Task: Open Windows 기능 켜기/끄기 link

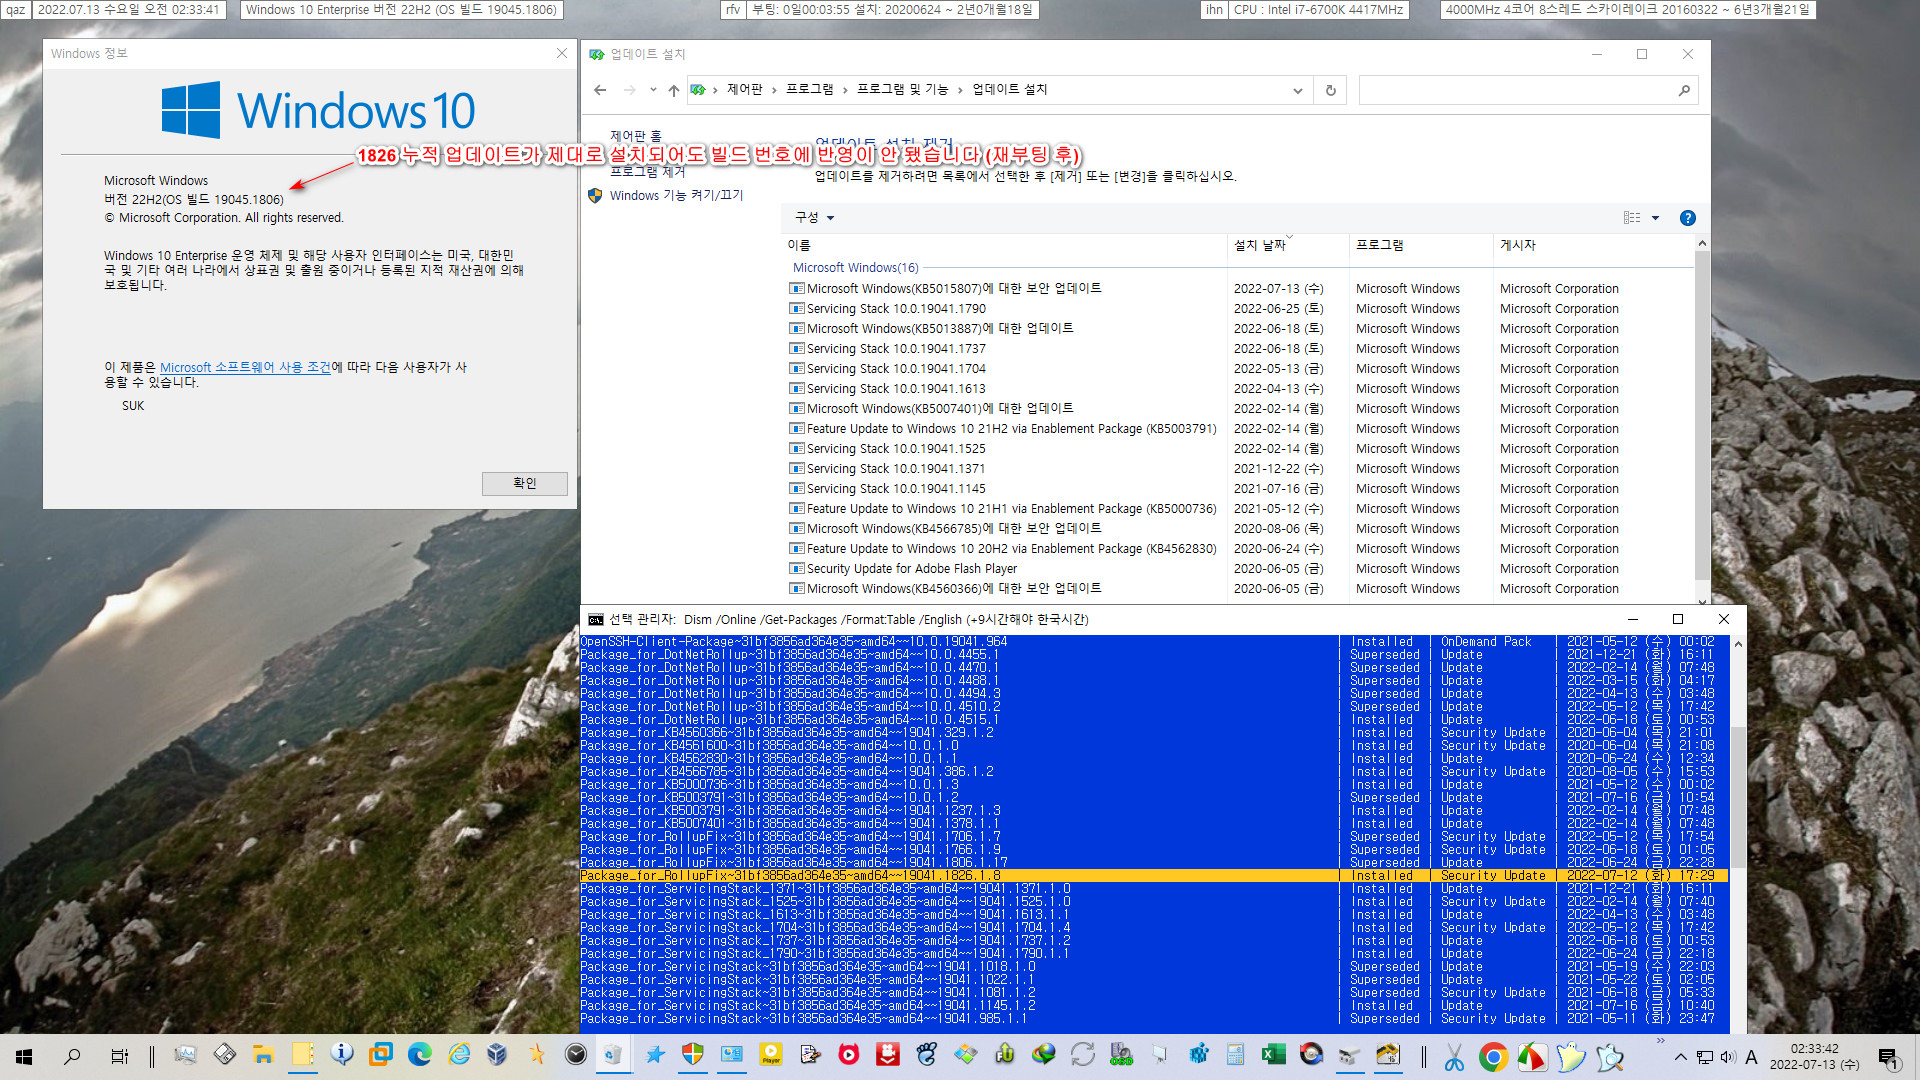Action: point(677,195)
